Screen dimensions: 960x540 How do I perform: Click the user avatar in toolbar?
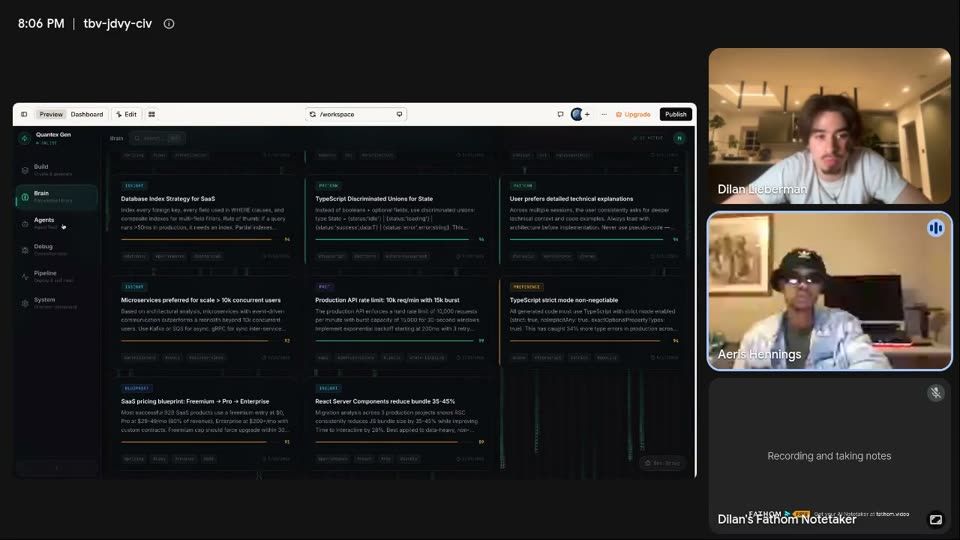576,114
